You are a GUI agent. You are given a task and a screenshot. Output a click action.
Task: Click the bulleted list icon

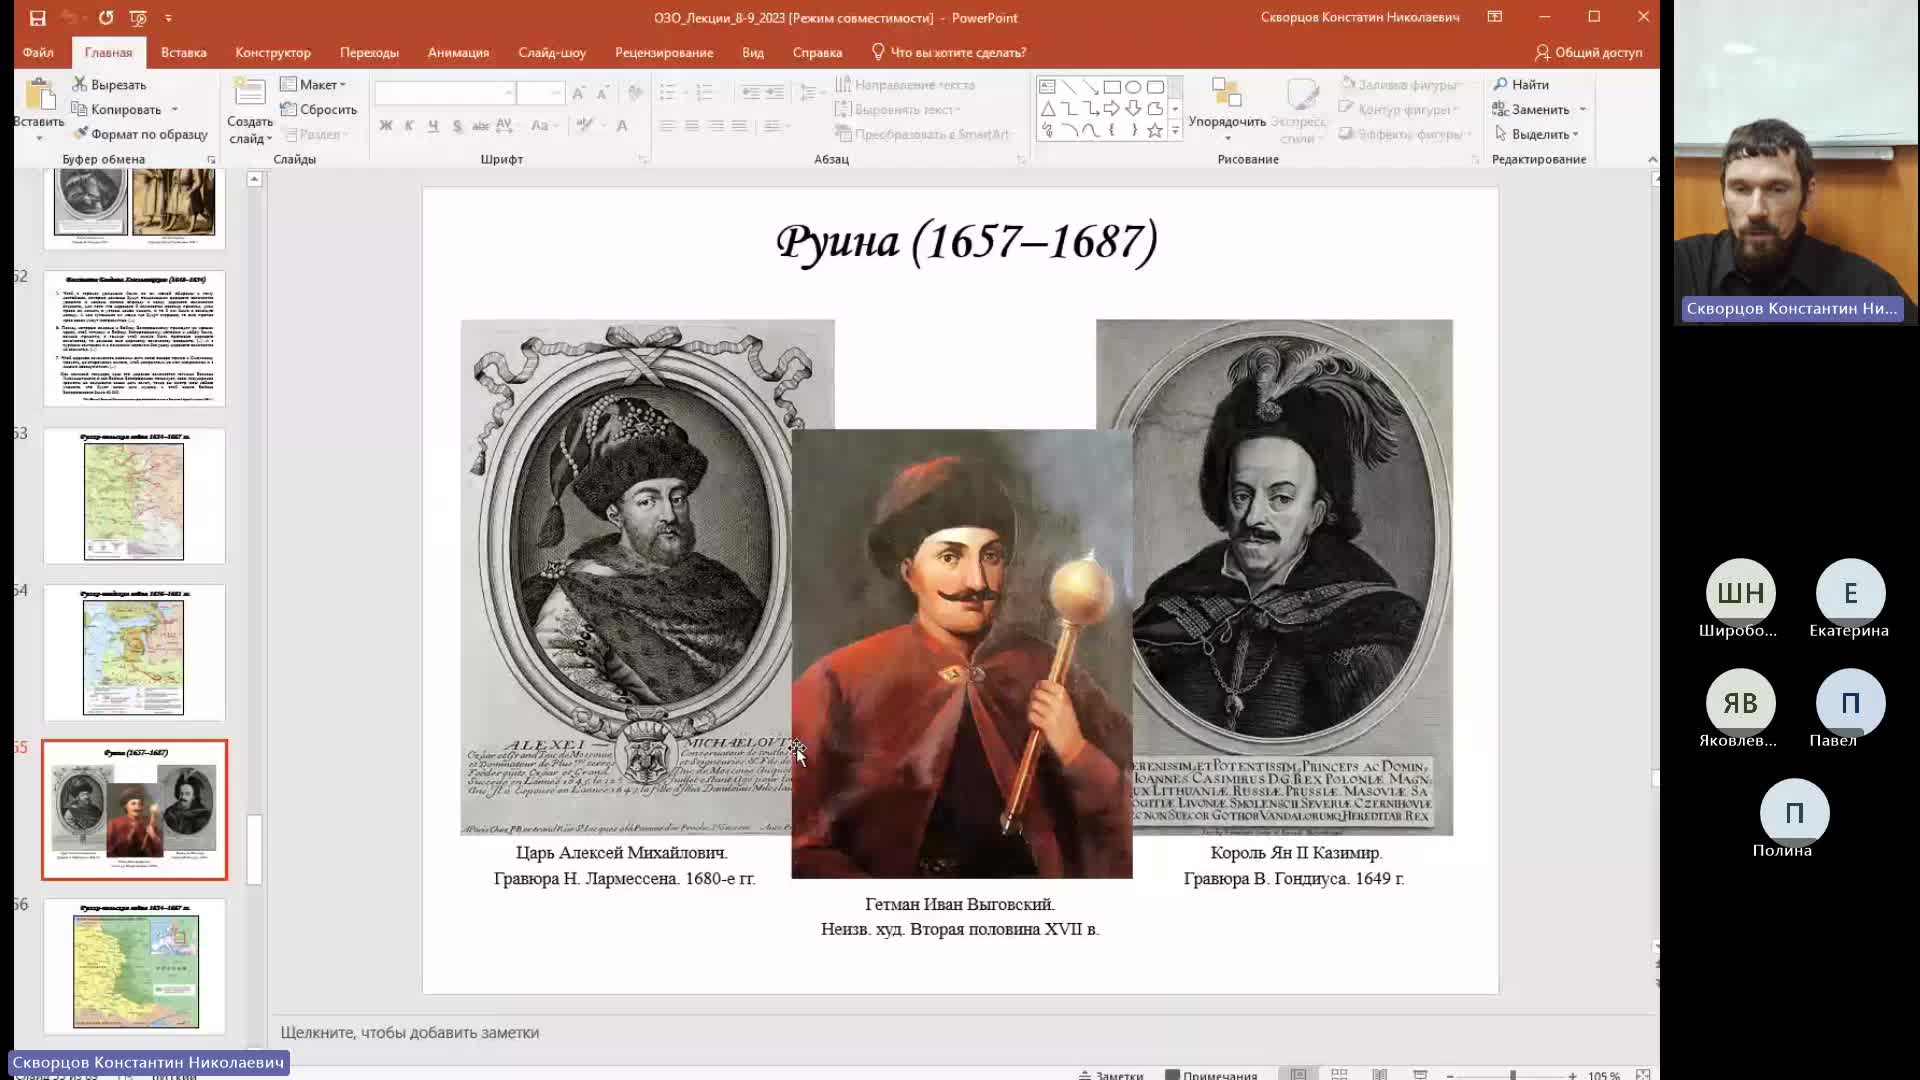click(669, 93)
